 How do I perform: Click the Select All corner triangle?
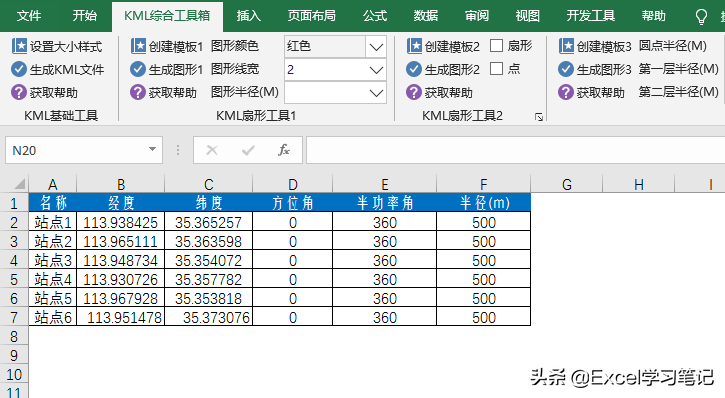pyautogui.click(x=18, y=184)
